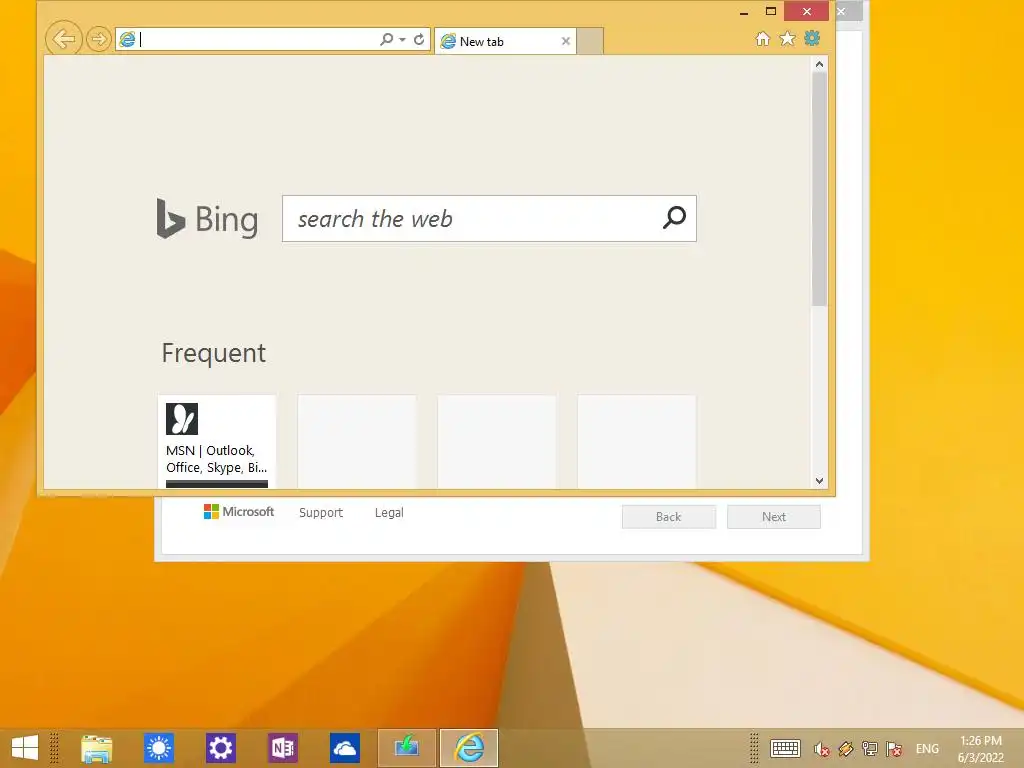Open the Microsoft logo link in background window
Image resolution: width=1024 pixels, height=768 pixels.
(239, 512)
